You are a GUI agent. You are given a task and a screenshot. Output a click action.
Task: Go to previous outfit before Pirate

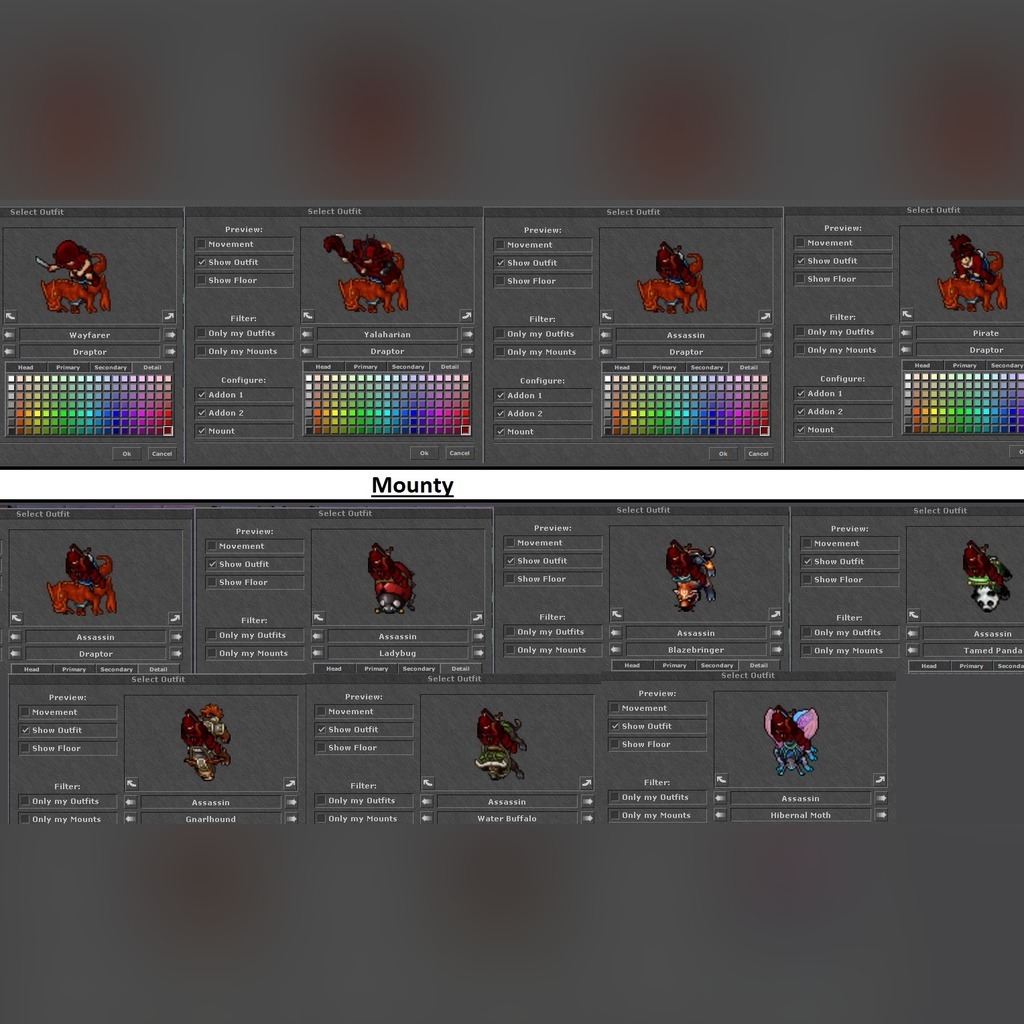tap(906, 333)
